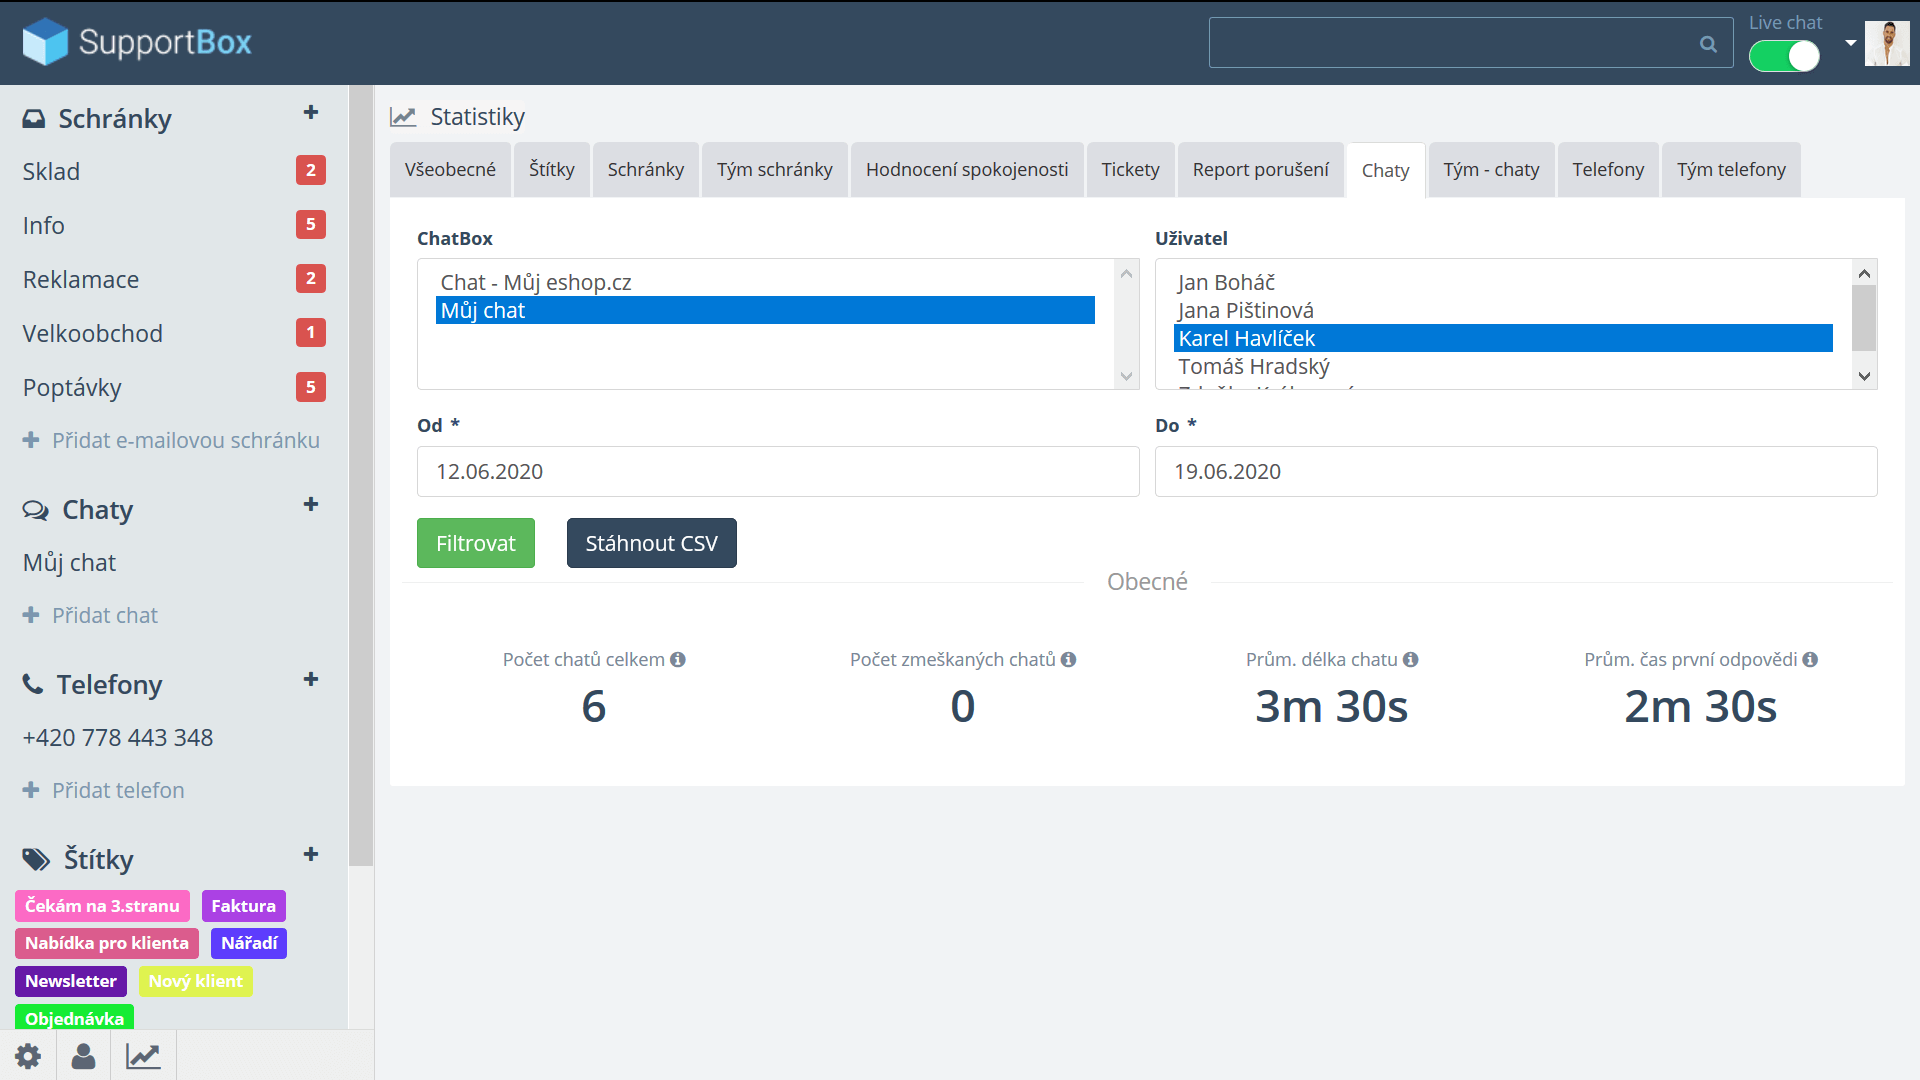Screen dimensions: 1920x1080
Task: Show info for Počet chatů celkem
Action: pos(678,660)
